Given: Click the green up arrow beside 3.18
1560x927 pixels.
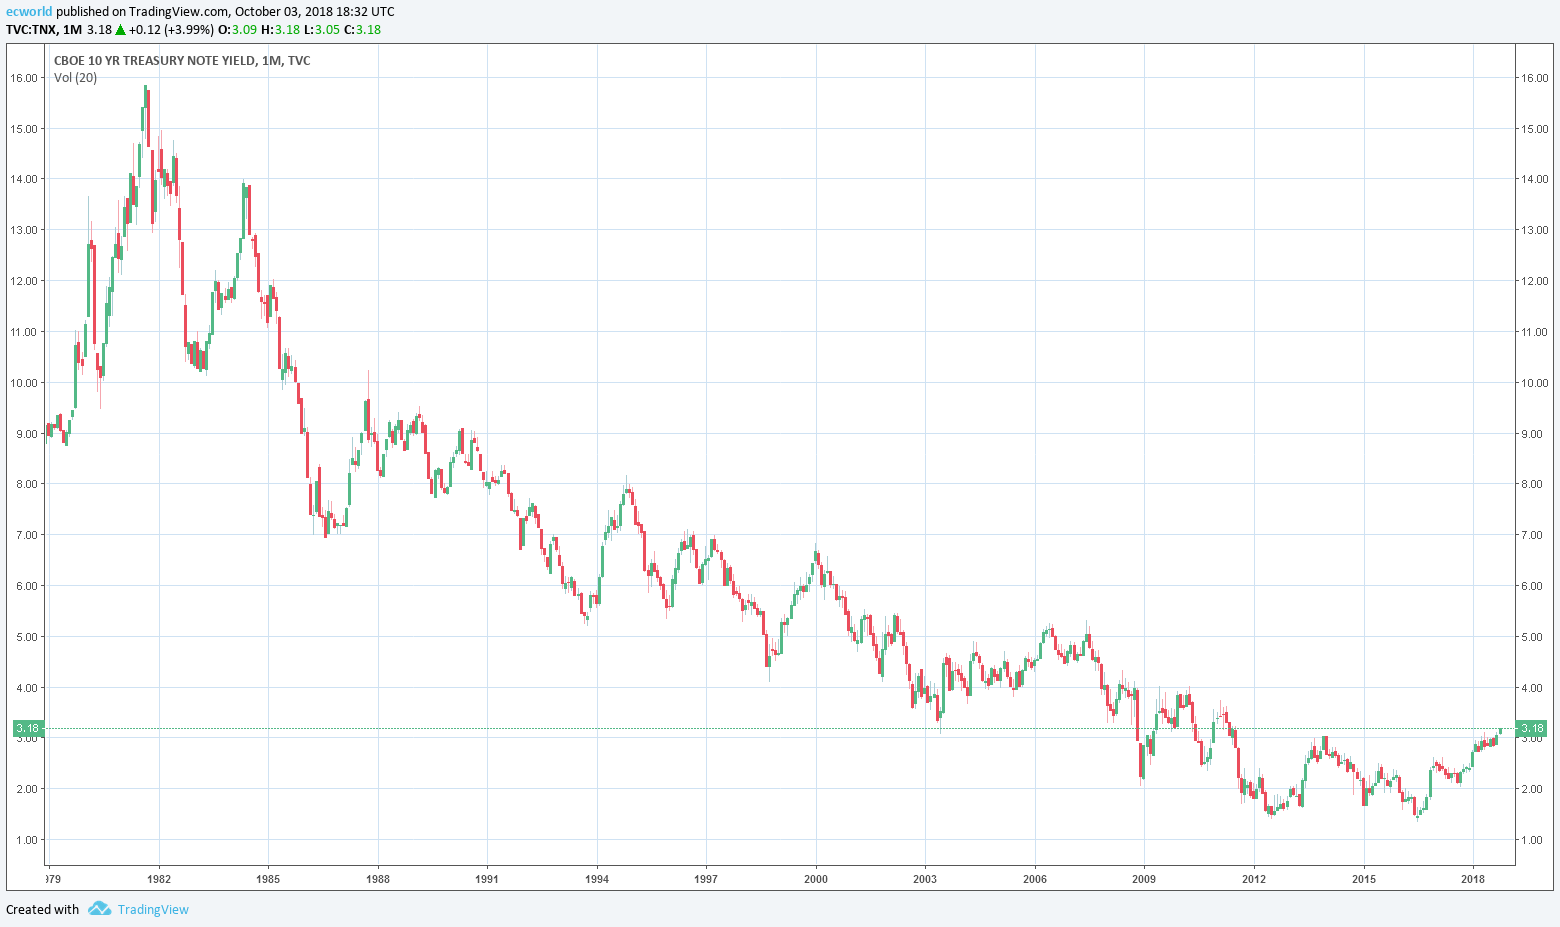Looking at the screenshot, I should coord(120,29).
